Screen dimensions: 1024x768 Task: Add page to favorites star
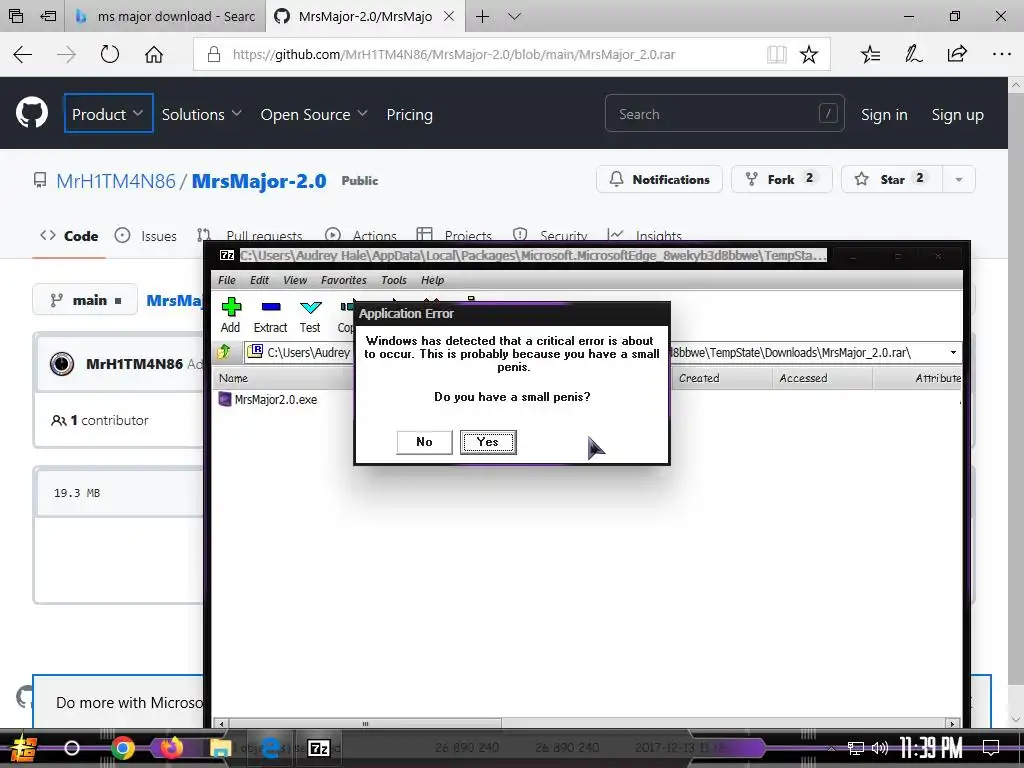click(x=808, y=54)
